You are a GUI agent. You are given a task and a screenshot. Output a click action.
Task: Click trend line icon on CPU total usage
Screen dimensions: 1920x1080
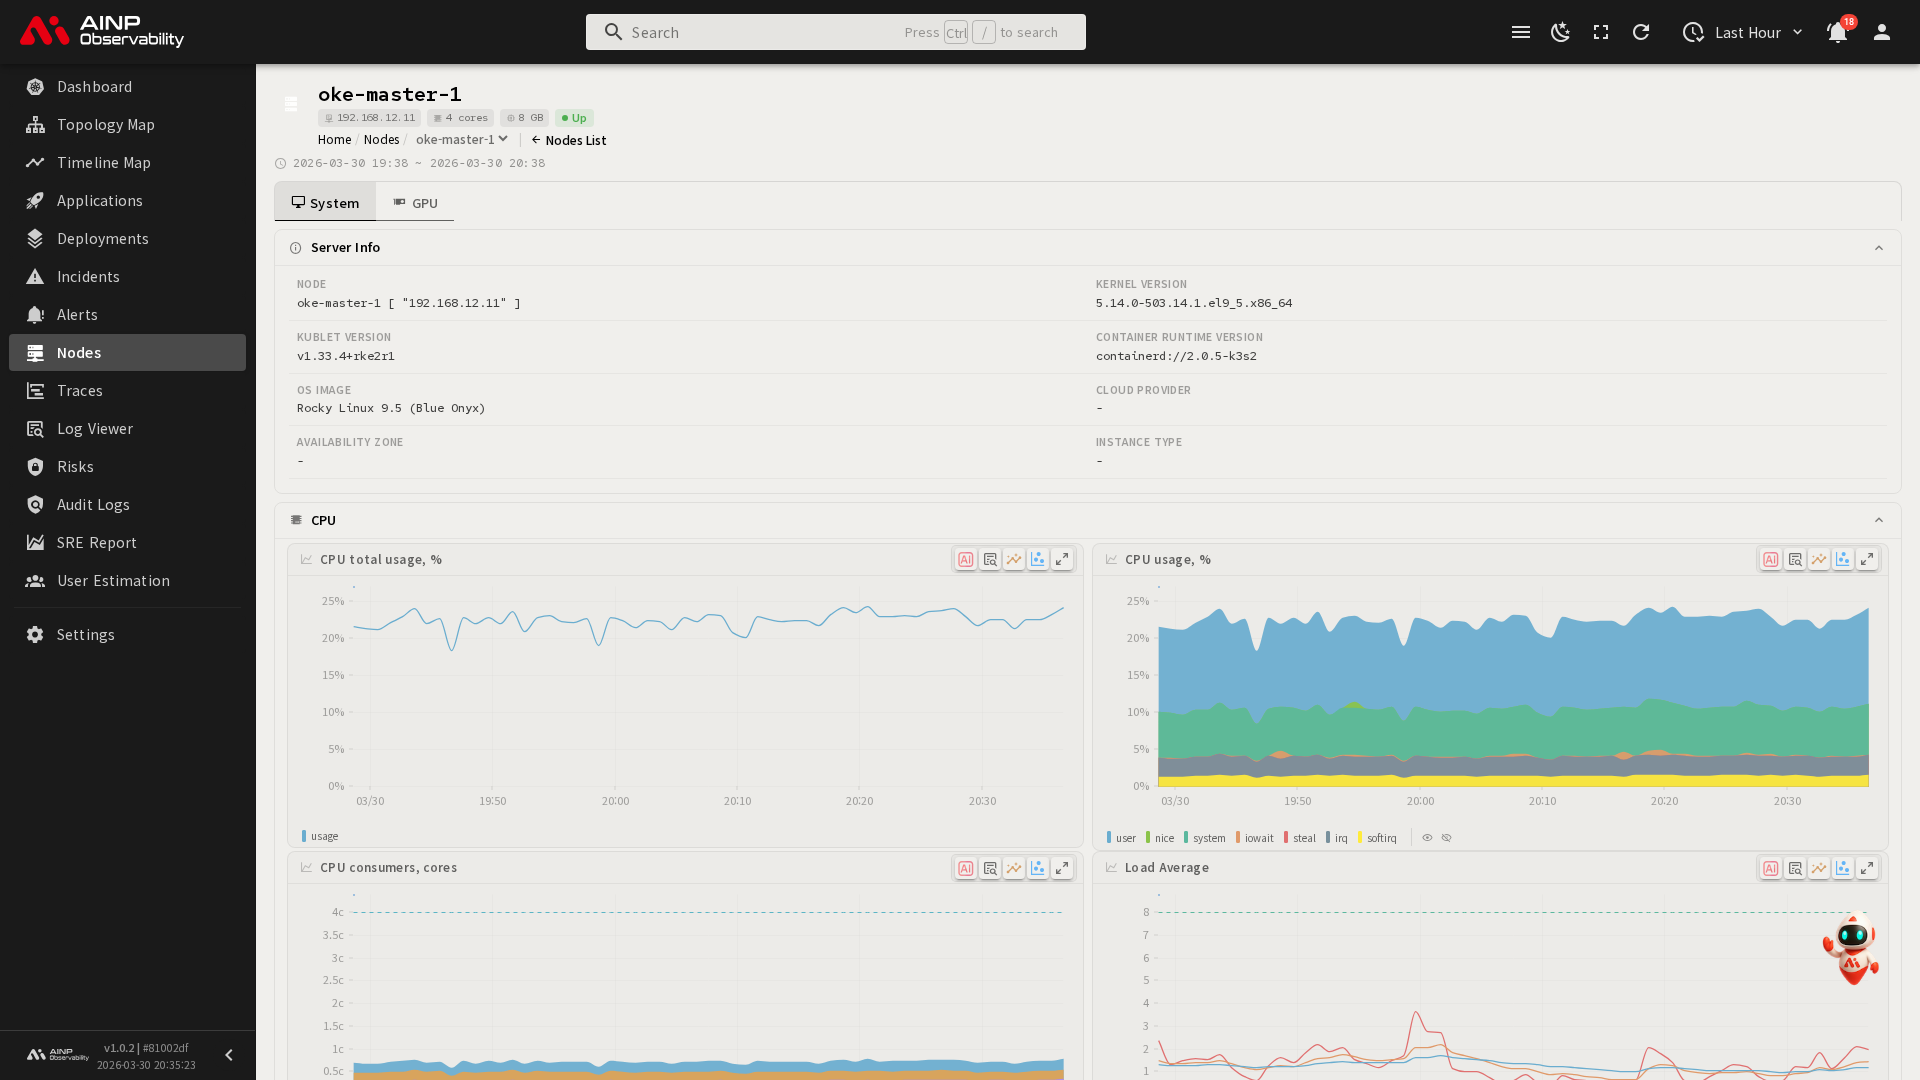tap(1014, 560)
